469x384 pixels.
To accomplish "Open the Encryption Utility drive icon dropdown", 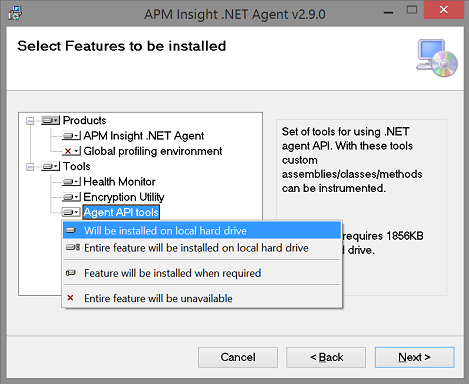I will point(71,197).
